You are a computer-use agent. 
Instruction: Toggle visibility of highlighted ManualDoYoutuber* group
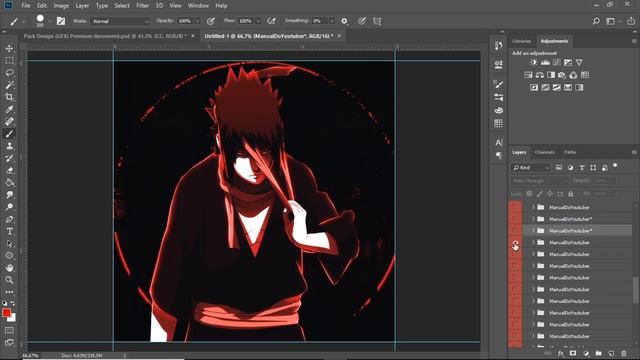(515, 231)
